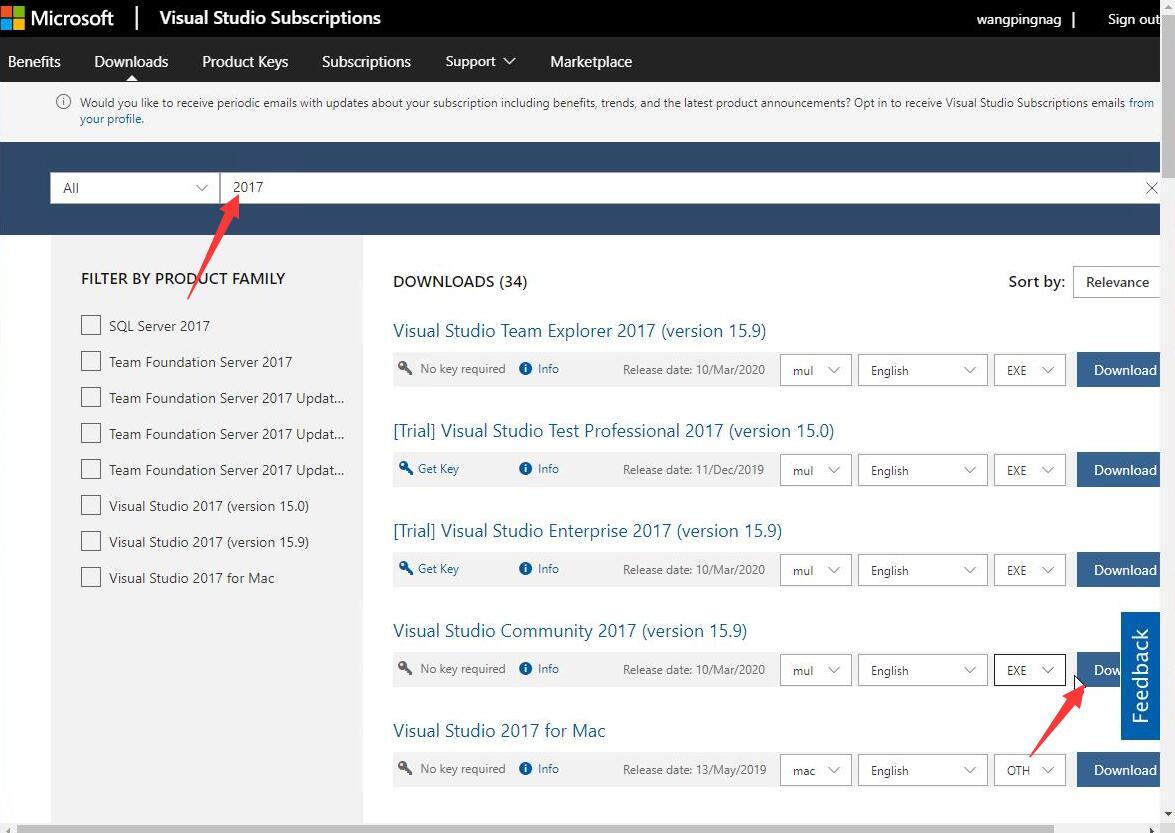
Task: Download Visual Studio Enterprise 2017 trial
Action: (x=1118, y=570)
